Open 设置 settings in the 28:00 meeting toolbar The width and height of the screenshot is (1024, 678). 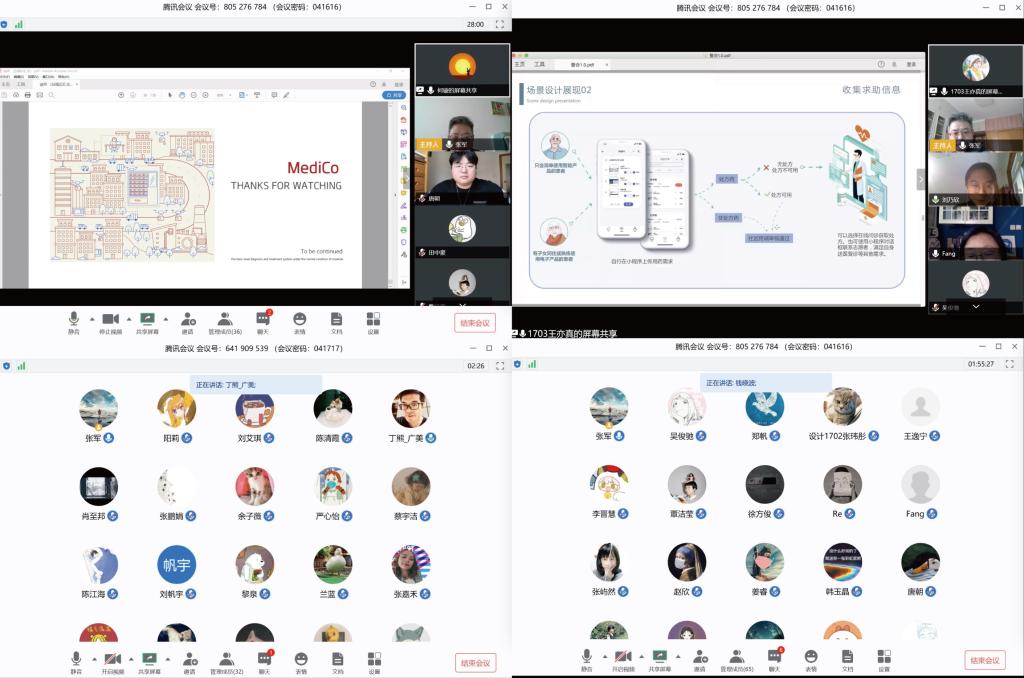[373, 321]
